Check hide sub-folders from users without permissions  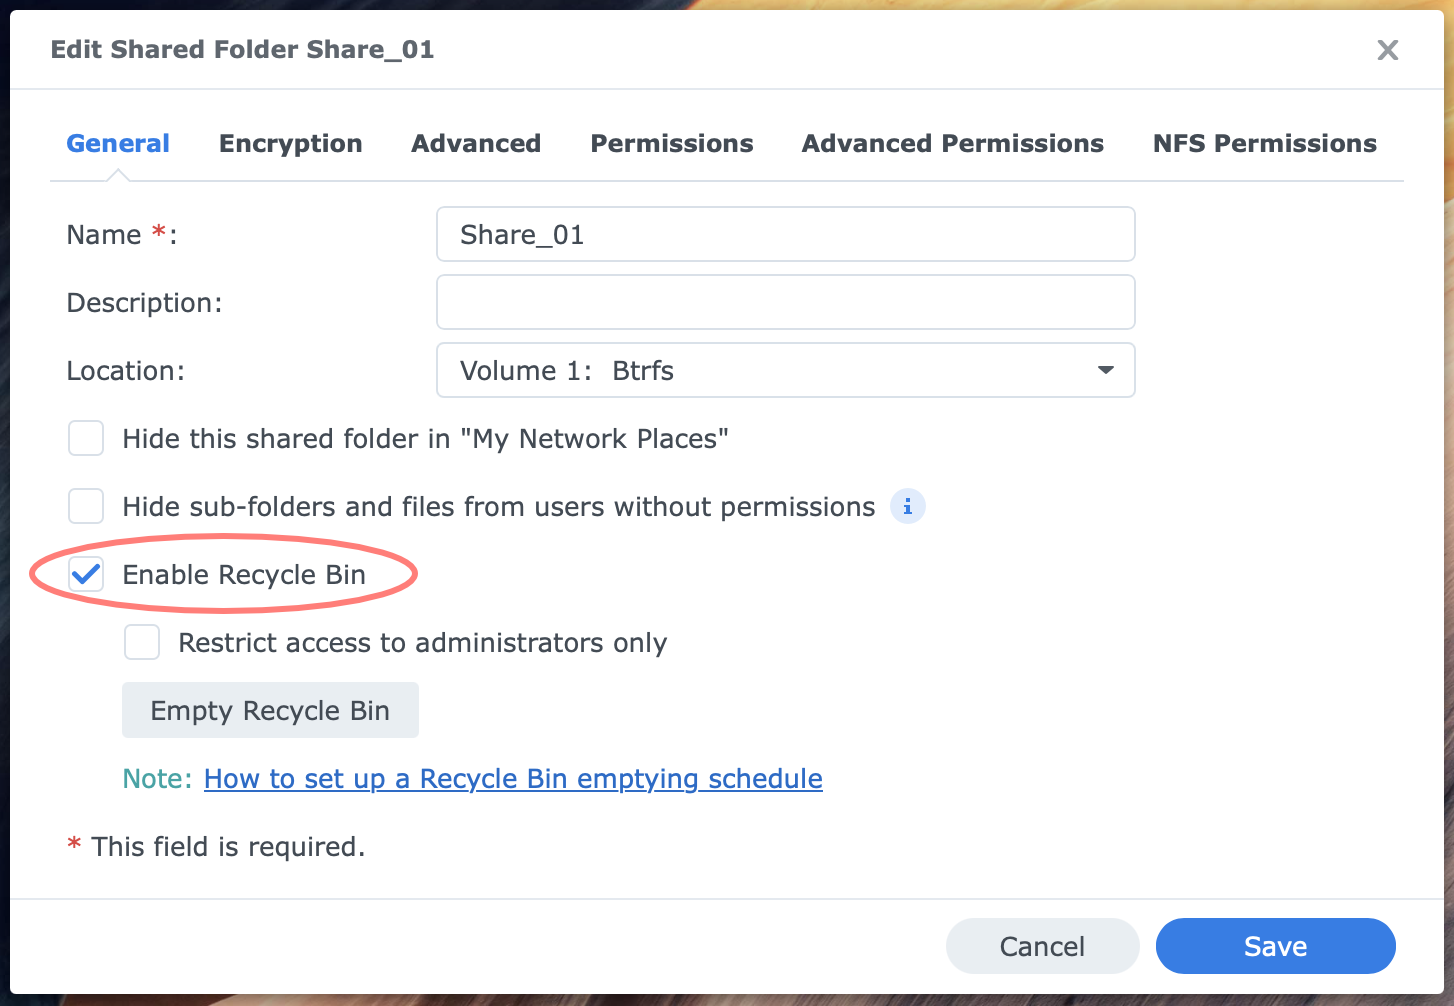pyautogui.click(x=86, y=506)
